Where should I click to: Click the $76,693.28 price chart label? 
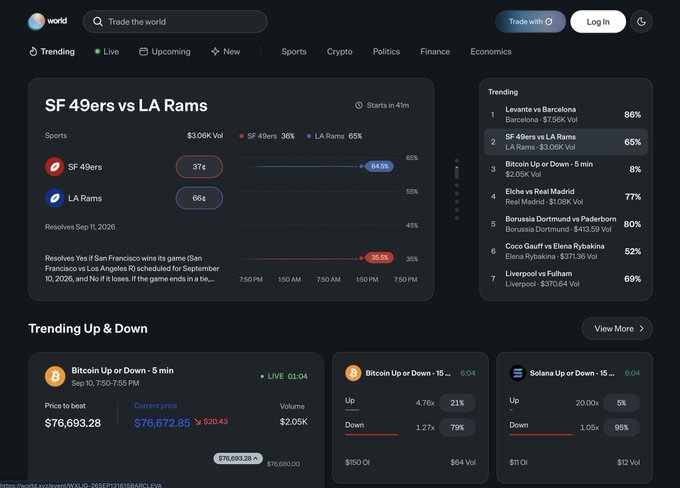pos(238,459)
